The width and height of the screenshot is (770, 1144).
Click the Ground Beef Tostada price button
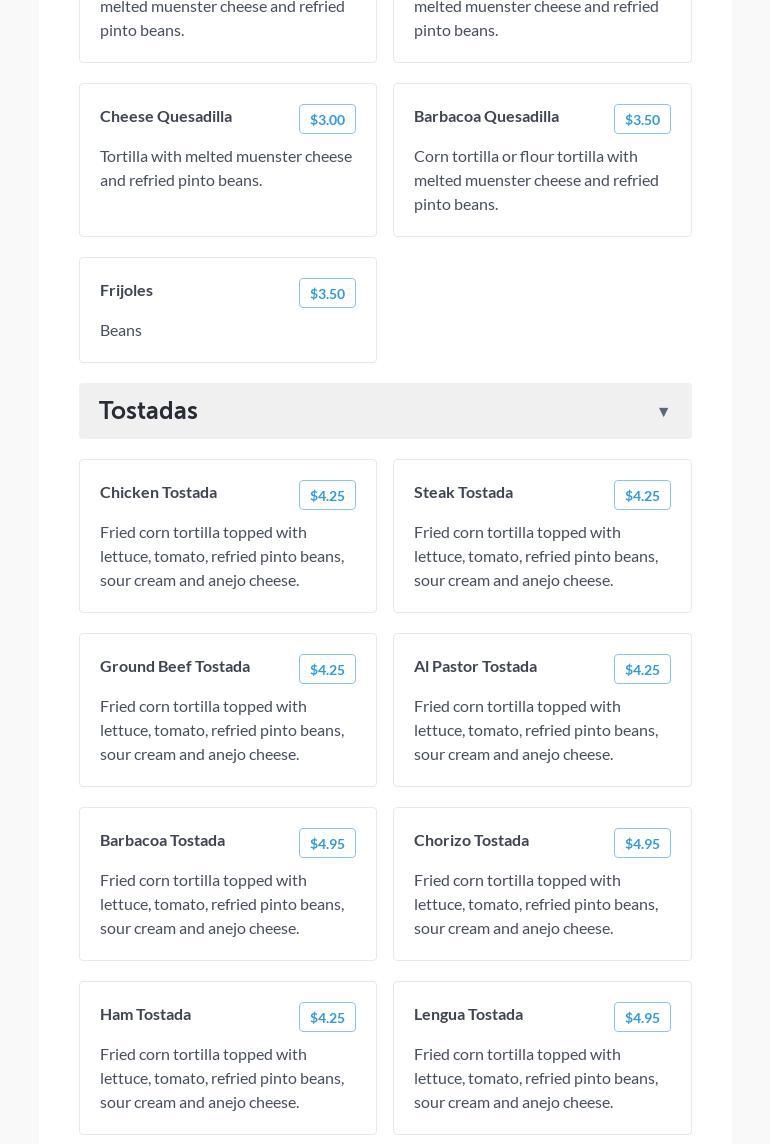click(327, 670)
